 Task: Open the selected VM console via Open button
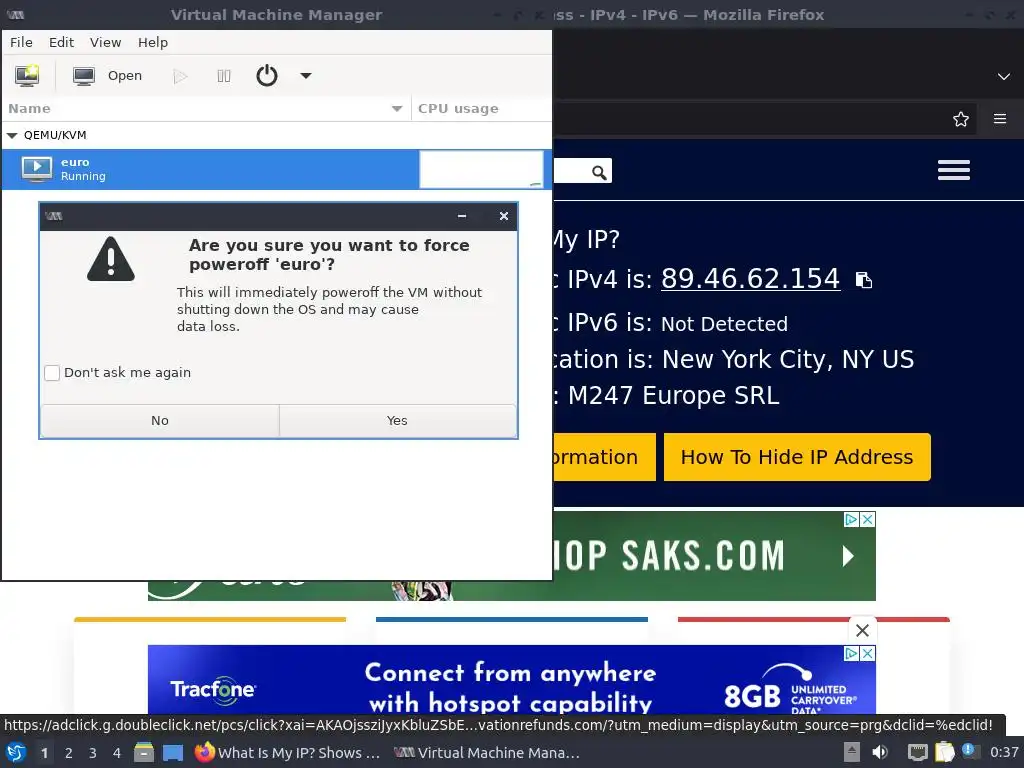point(107,76)
